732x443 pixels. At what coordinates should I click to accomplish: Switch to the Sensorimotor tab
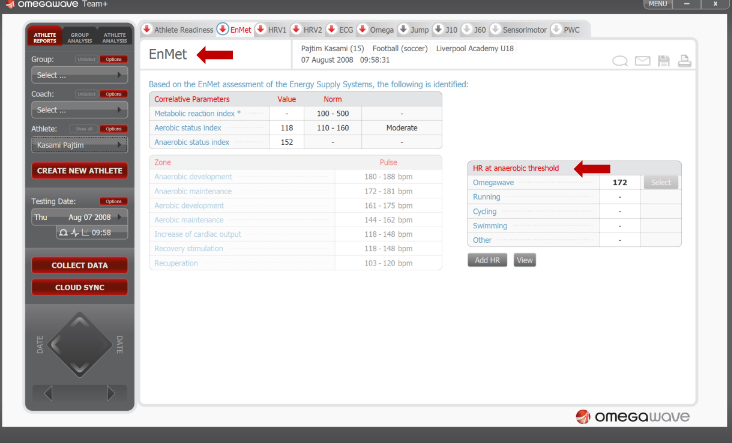525,30
